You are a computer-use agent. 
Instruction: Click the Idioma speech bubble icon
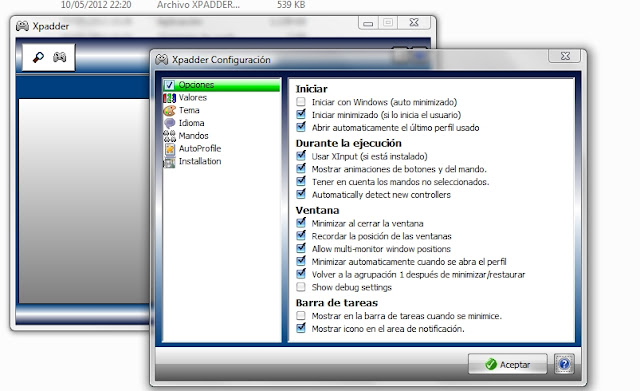[169, 123]
